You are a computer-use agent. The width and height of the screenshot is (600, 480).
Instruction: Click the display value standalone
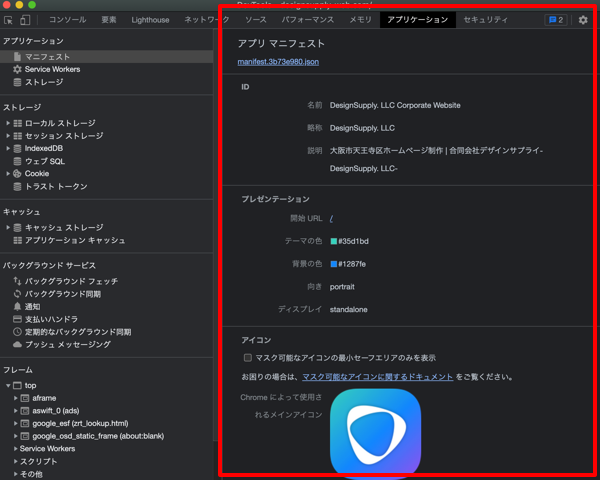[349, 309]
